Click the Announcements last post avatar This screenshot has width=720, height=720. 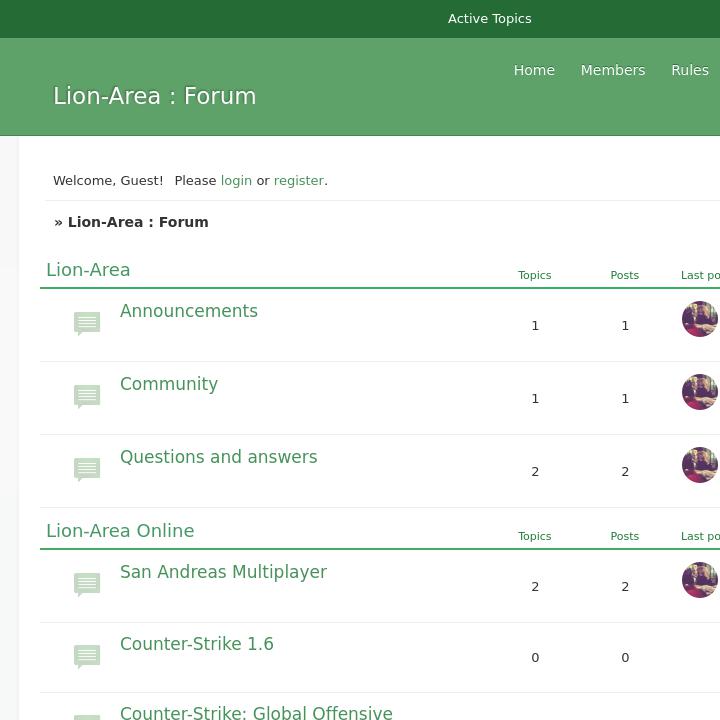[x=699, y=319]
